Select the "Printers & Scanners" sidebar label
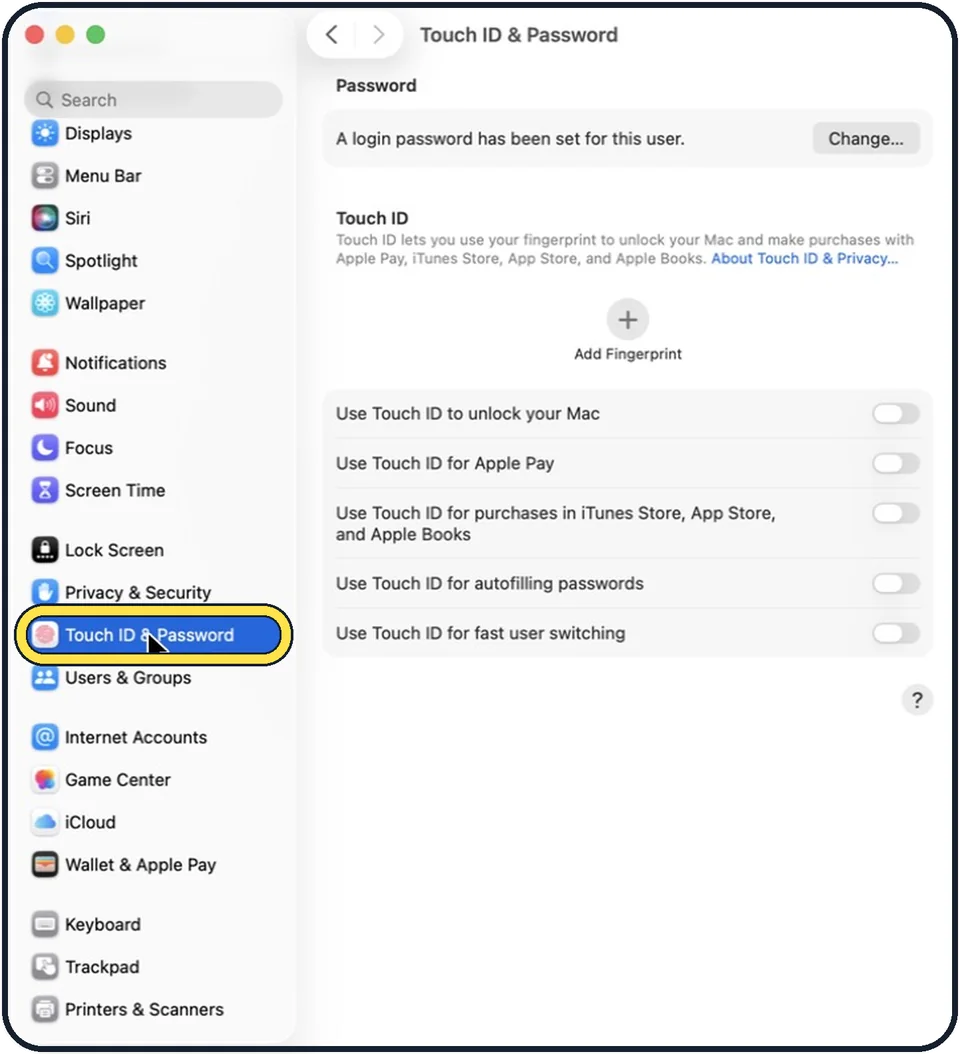The width and height of the screenshot is (960, 1054). (x=145, y=1010)
